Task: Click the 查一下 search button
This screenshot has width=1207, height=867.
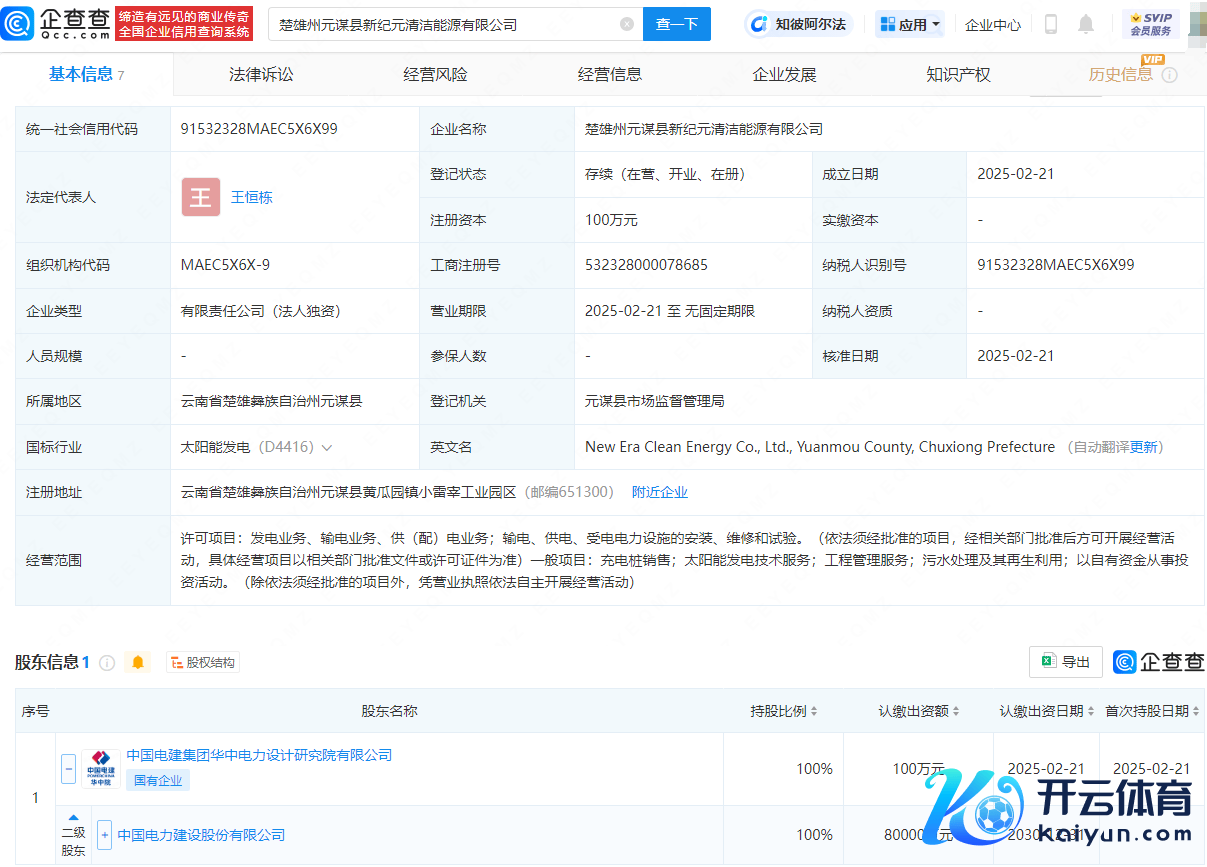Action: [677, 24]
